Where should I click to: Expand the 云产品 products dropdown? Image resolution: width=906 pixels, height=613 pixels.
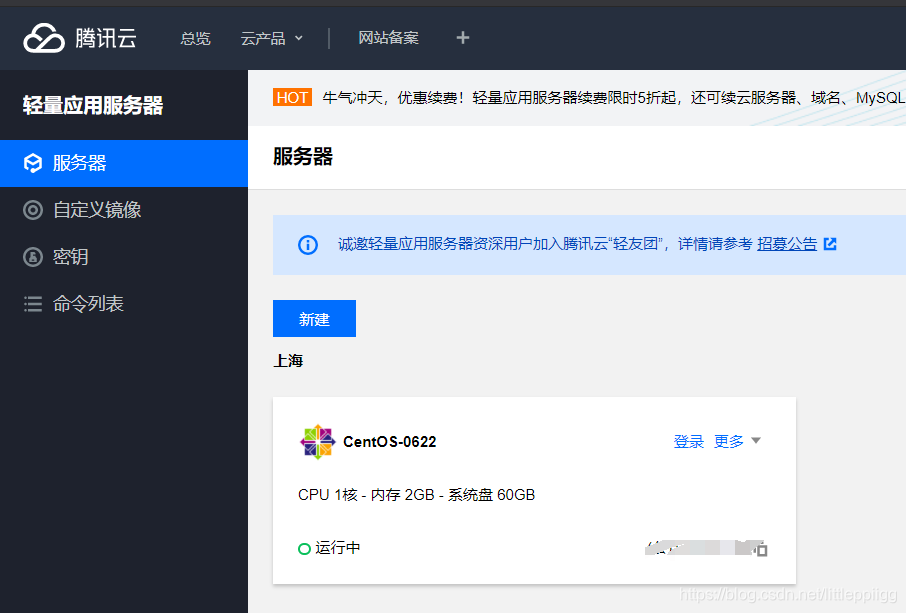272,39
